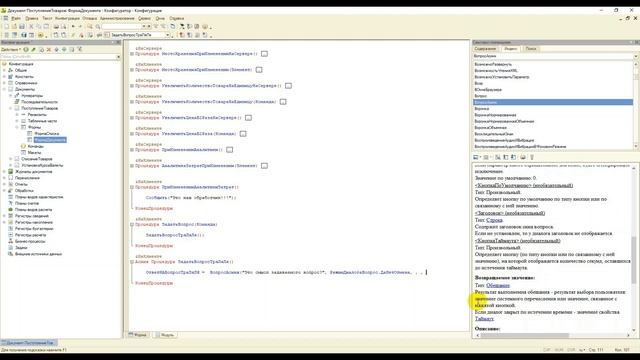Click the Find magnifier toolbar icon

point(90,27)
